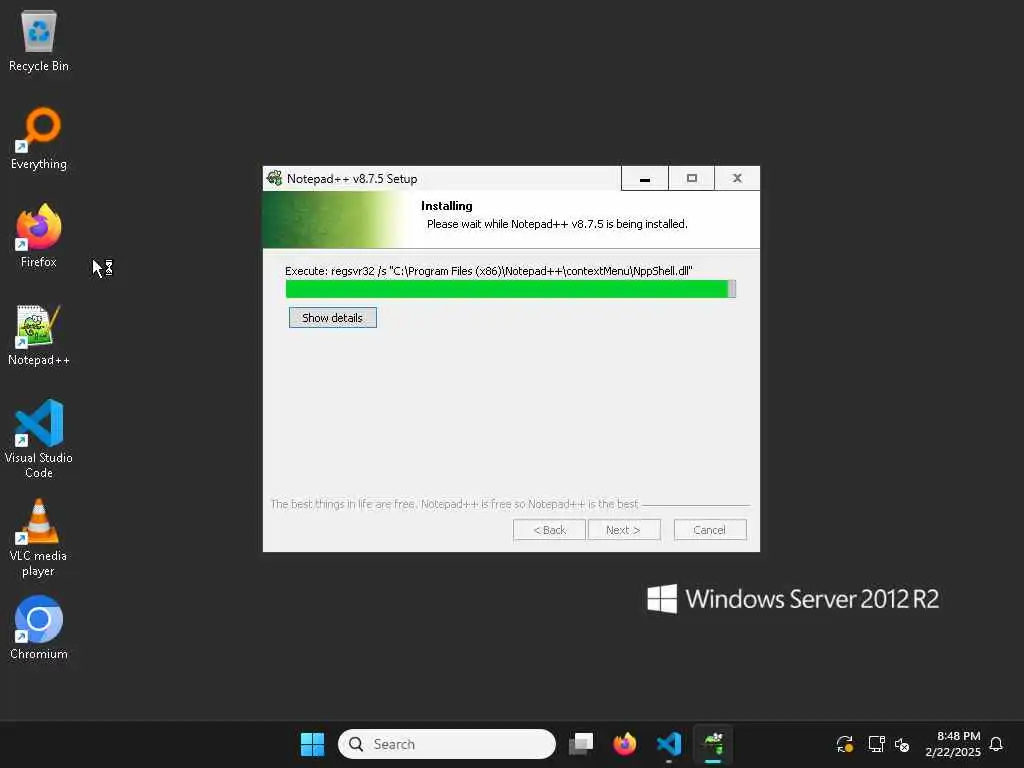Click the Notepad++ Setup title bar icon

(x=274, y=178)
